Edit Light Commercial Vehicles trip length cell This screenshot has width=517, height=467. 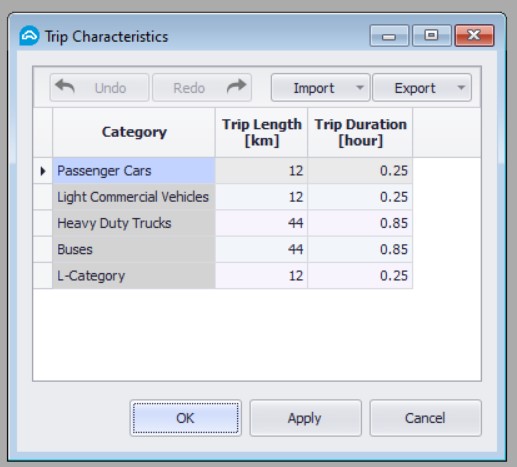tap(261, 197)
